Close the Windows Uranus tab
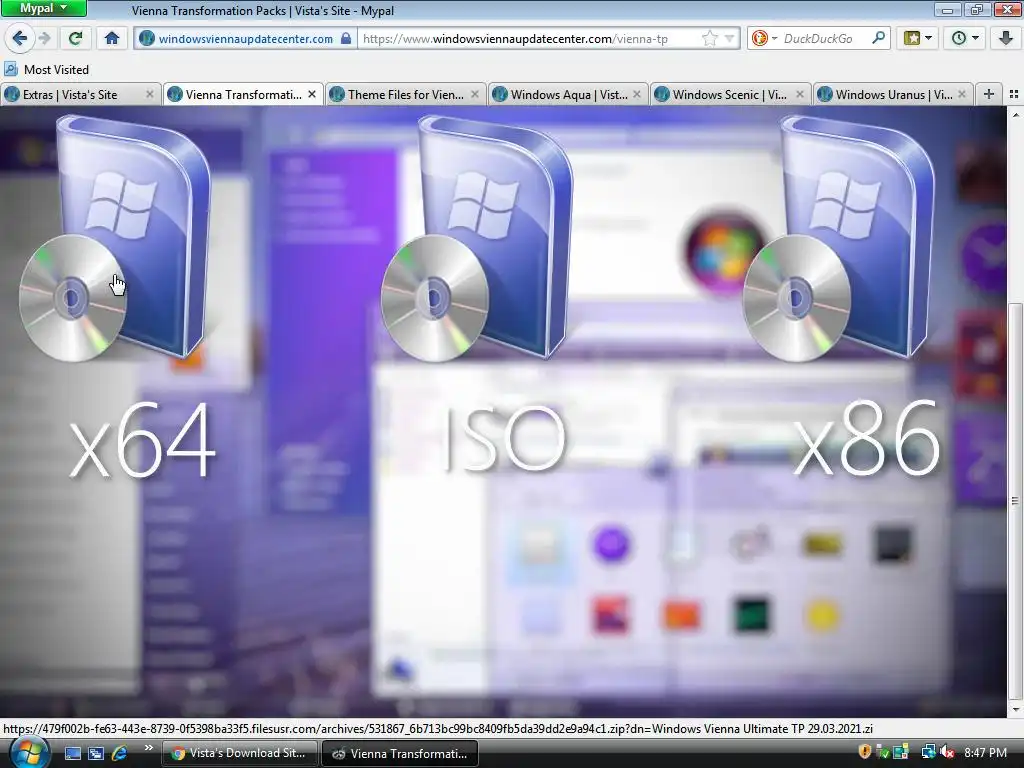The width and height of the screenshot is (1024, 768). point(962,95)
